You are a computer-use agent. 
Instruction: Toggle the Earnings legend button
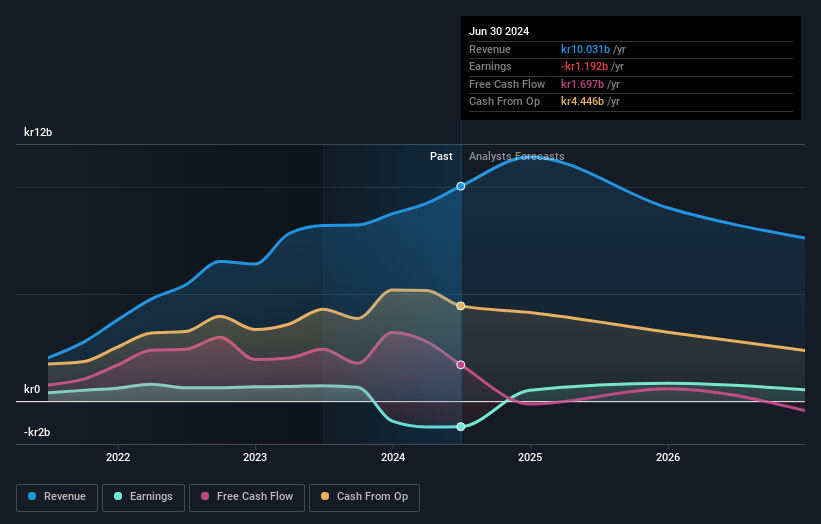point(143,497)
